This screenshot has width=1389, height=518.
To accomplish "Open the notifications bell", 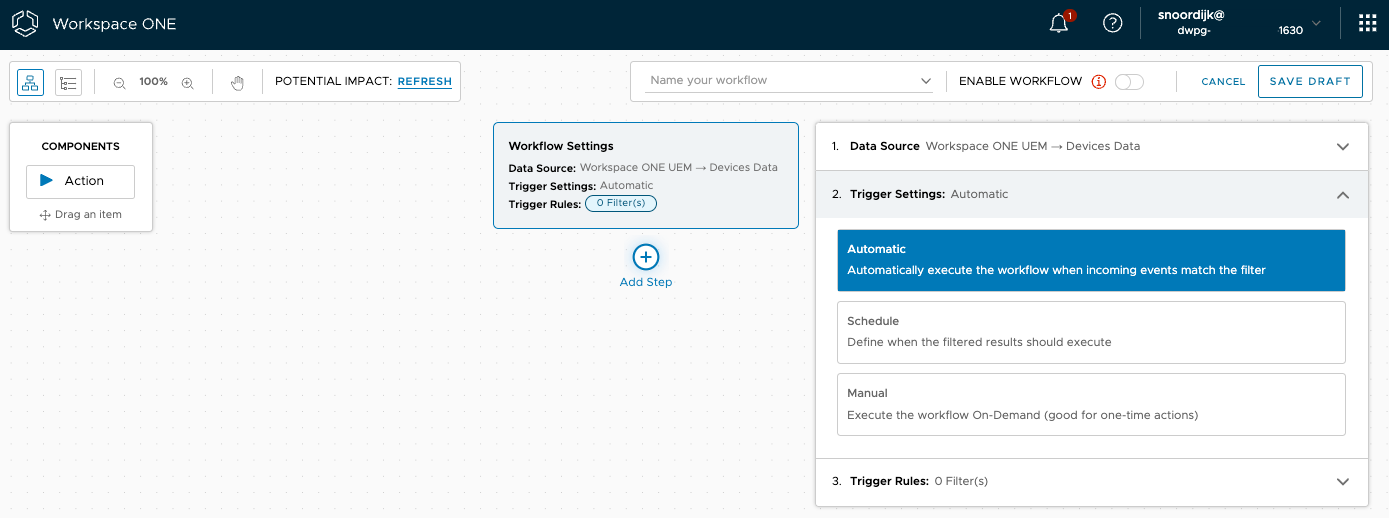I will point(1059,24).
